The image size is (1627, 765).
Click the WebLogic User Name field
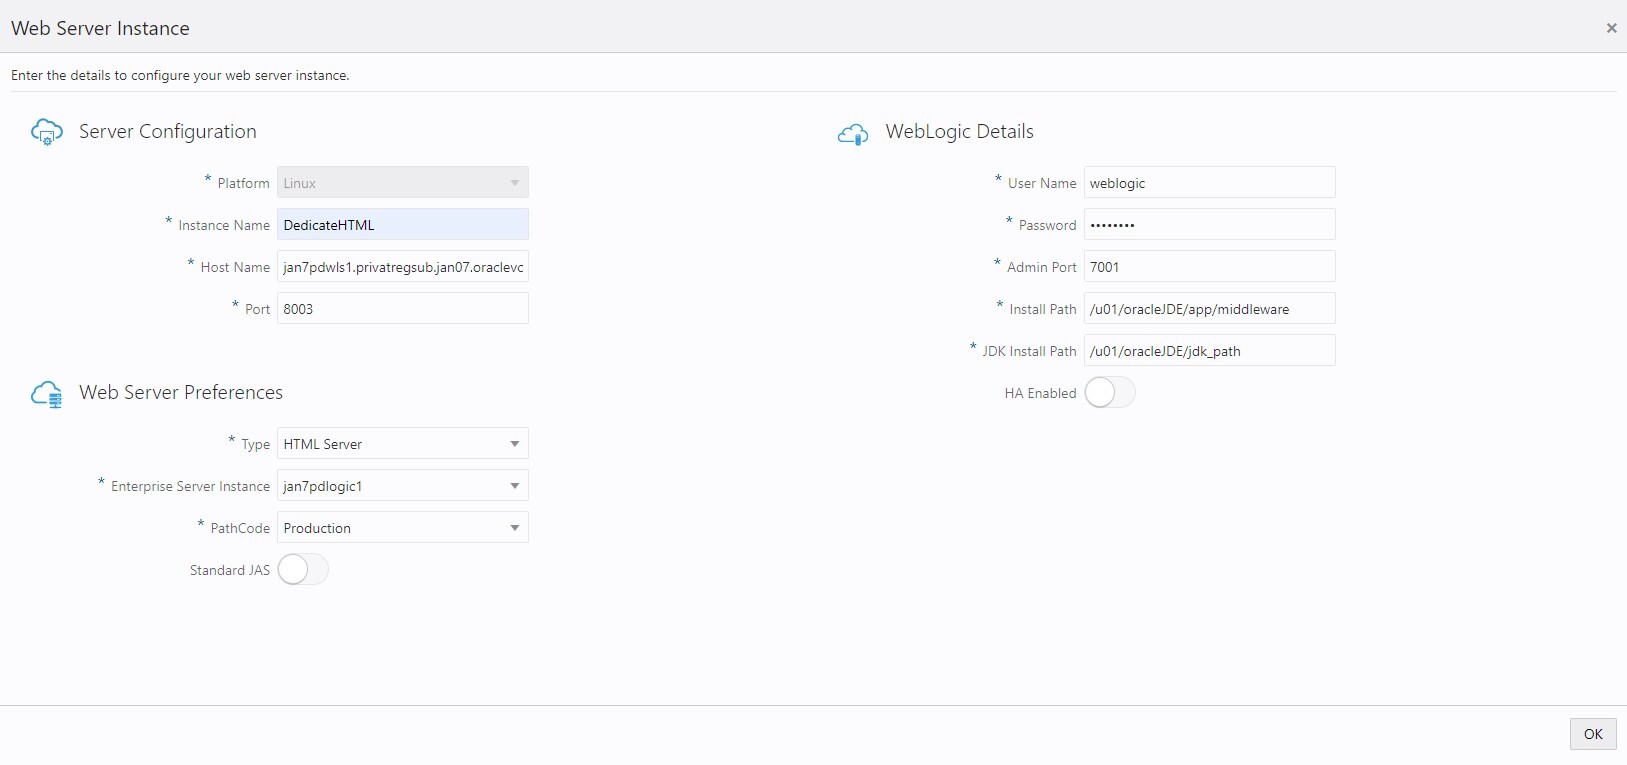(1210, 183)
